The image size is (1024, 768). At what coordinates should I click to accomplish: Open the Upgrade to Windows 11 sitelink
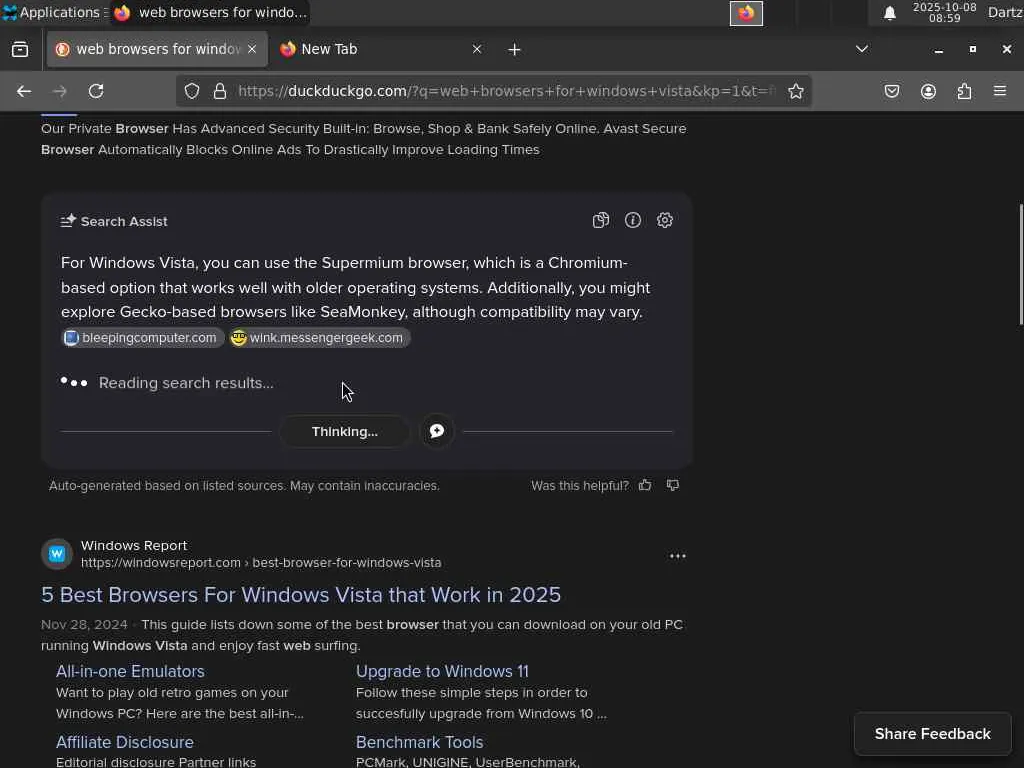pyautogui.click(x=442, y=671)
